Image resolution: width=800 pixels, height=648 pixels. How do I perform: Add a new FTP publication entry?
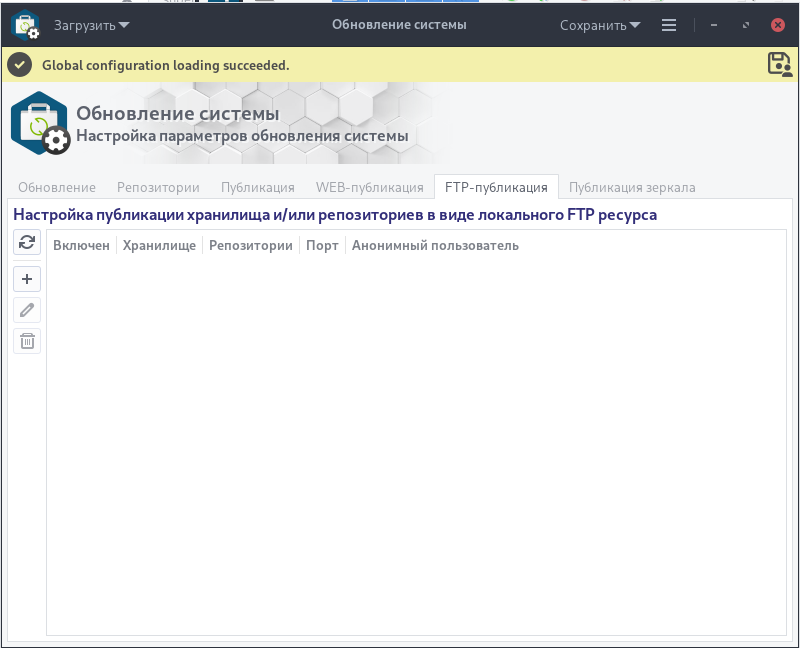(x=27, y=279)
